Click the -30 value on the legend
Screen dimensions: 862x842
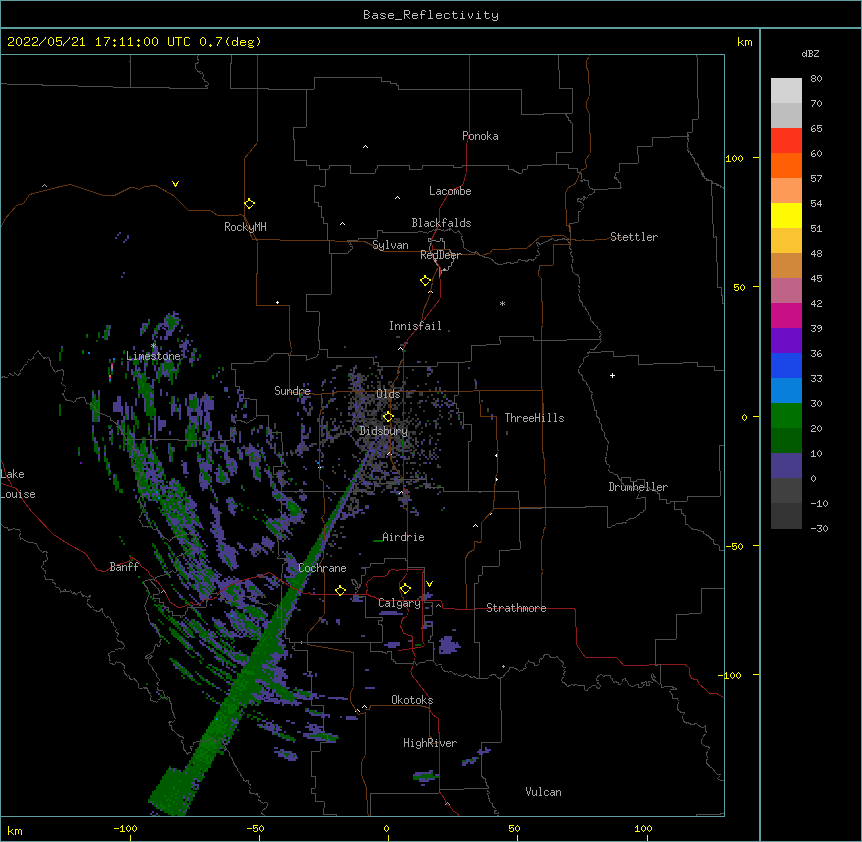819,528
